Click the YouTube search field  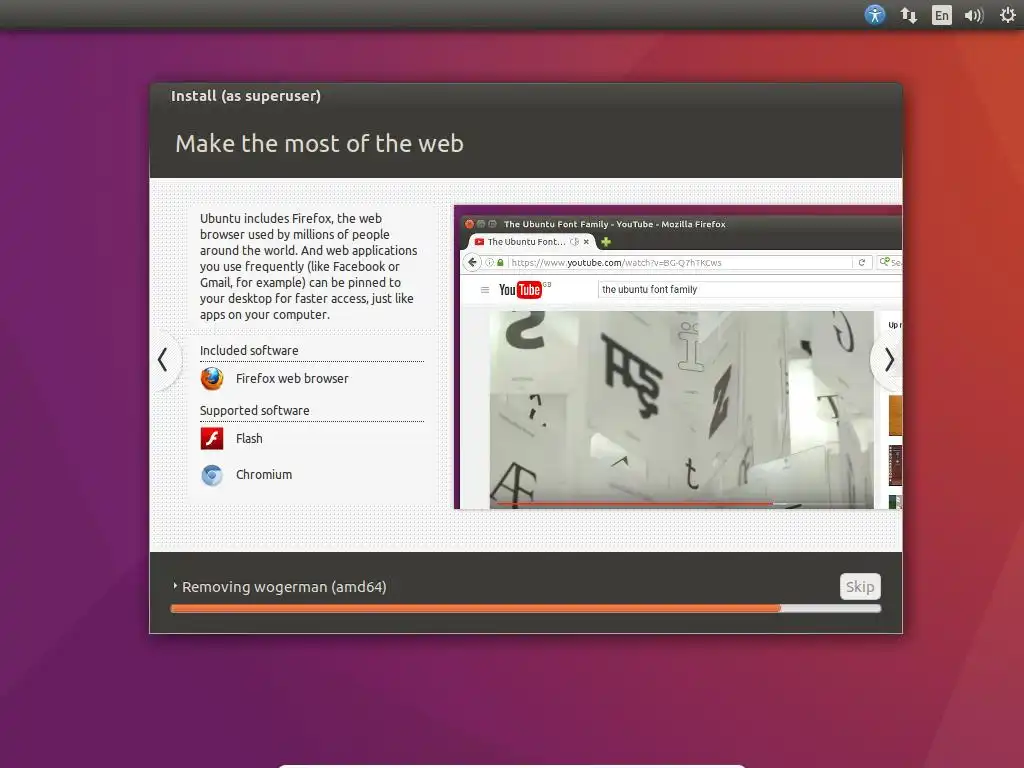coord(750,289)
